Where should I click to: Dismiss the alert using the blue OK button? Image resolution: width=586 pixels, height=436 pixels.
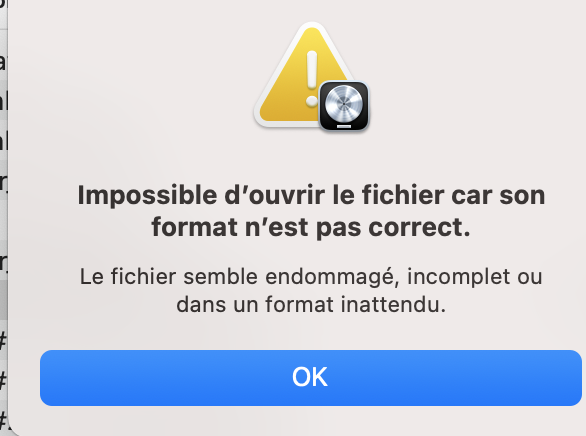(311, 377)
